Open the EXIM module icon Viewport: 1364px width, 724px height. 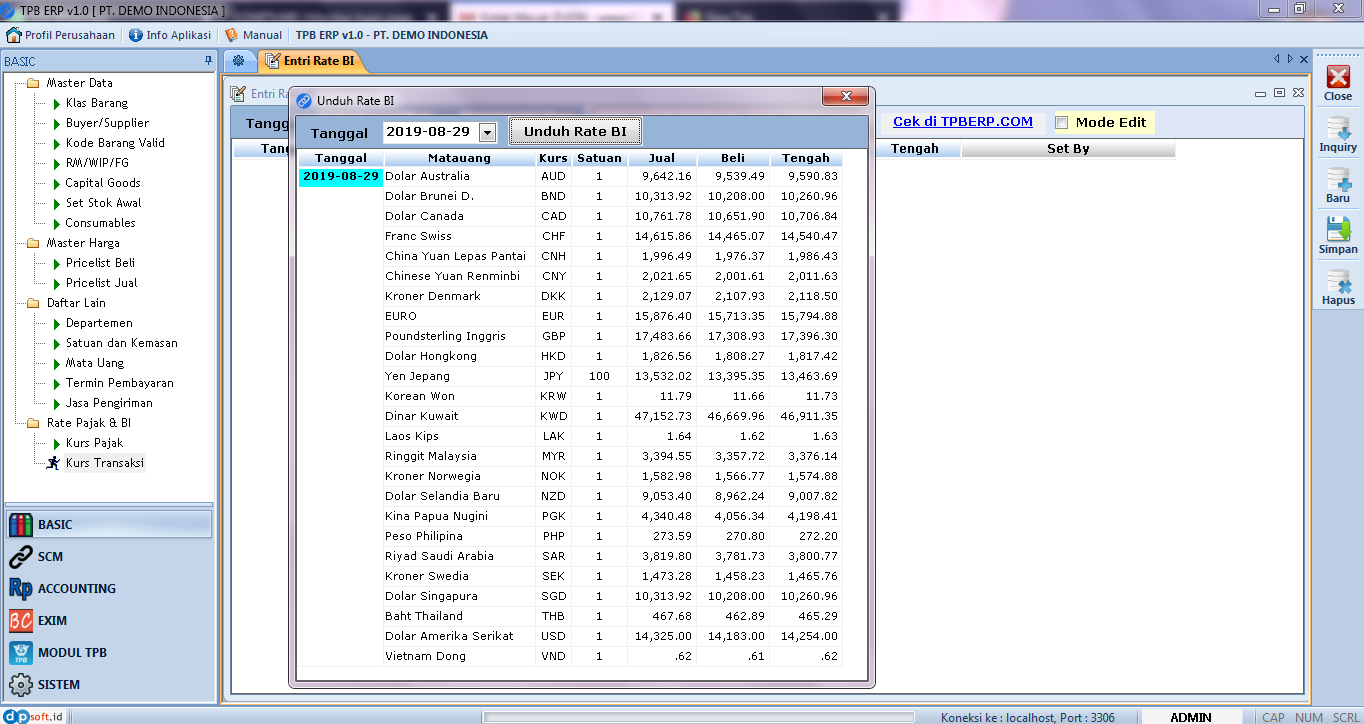click(21, 621)
